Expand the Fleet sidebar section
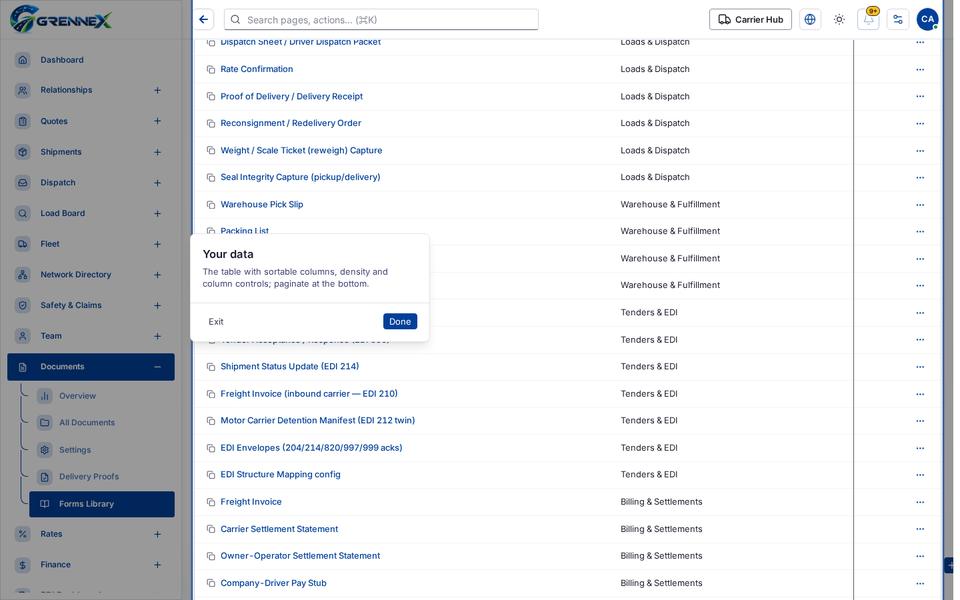The height and width of the screenshot is (600, 960). click(x=157, y=244)
